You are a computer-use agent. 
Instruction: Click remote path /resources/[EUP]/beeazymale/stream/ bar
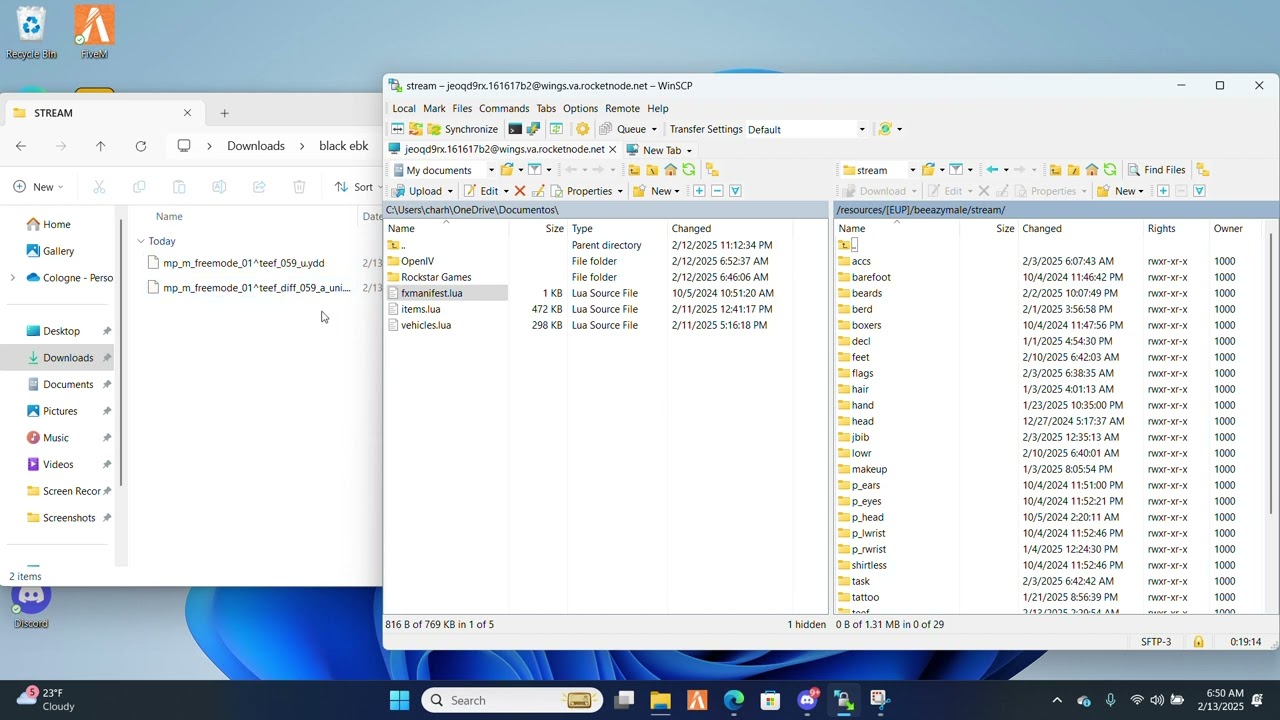(x=1056, y=210)
